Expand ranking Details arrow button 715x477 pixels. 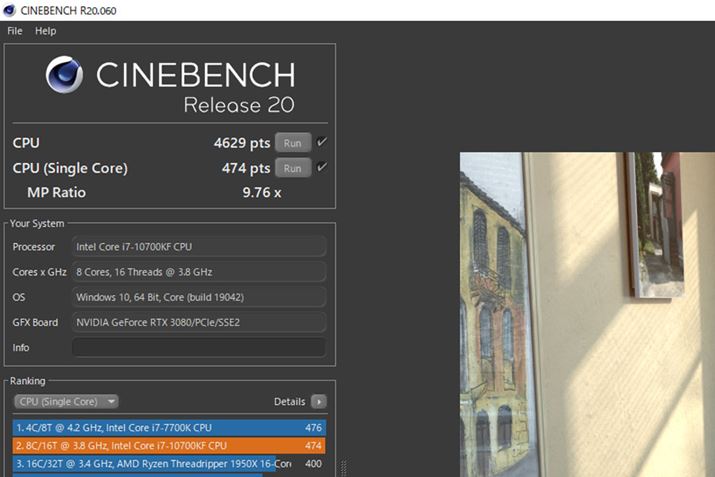pos(319,402)
